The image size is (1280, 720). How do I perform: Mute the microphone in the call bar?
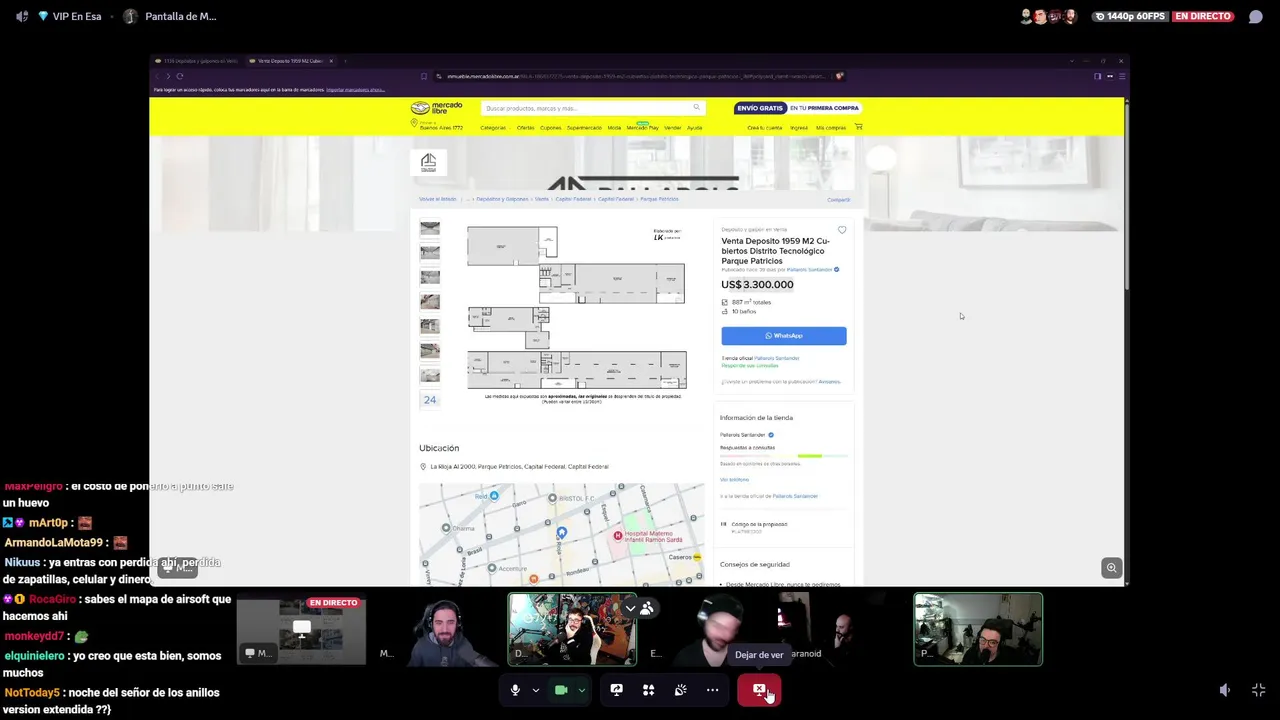[515, 690]
